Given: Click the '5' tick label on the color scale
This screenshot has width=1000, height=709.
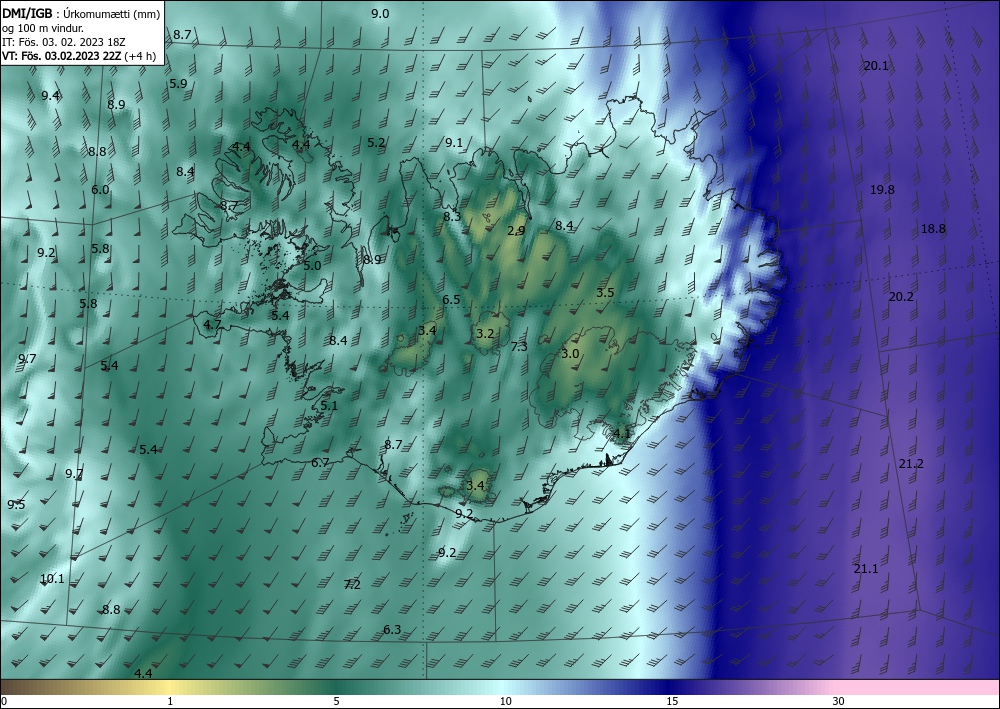Looking at the screenshot, I should 336,702.
